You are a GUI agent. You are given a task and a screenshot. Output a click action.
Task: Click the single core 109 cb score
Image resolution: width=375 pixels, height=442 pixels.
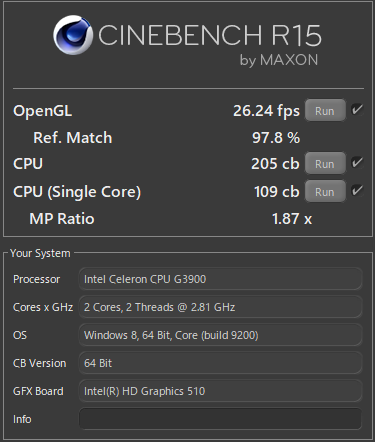(277, 192)
